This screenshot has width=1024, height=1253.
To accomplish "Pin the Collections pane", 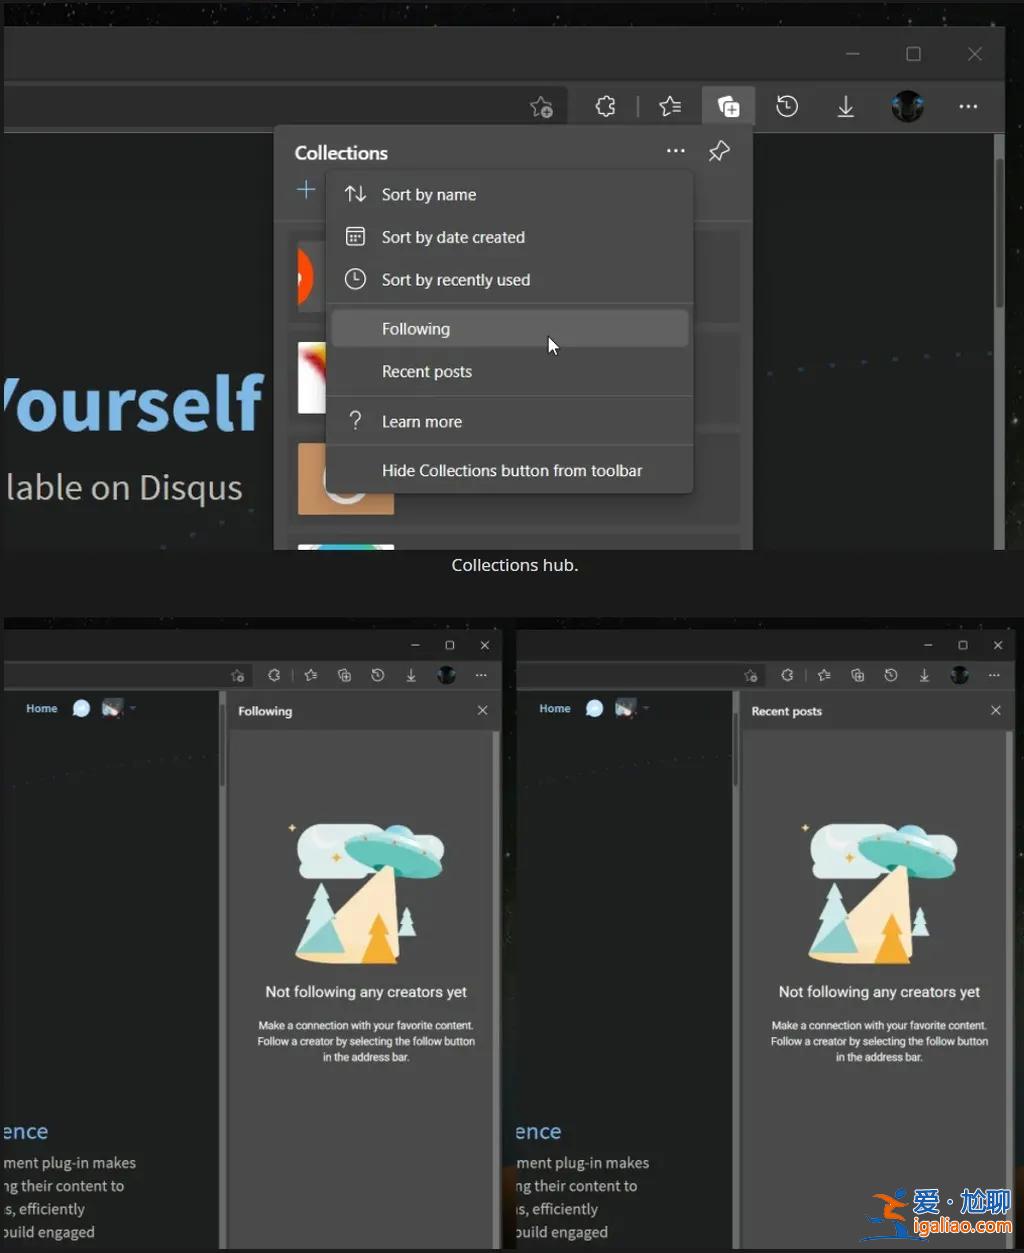I will pos(718,151).
